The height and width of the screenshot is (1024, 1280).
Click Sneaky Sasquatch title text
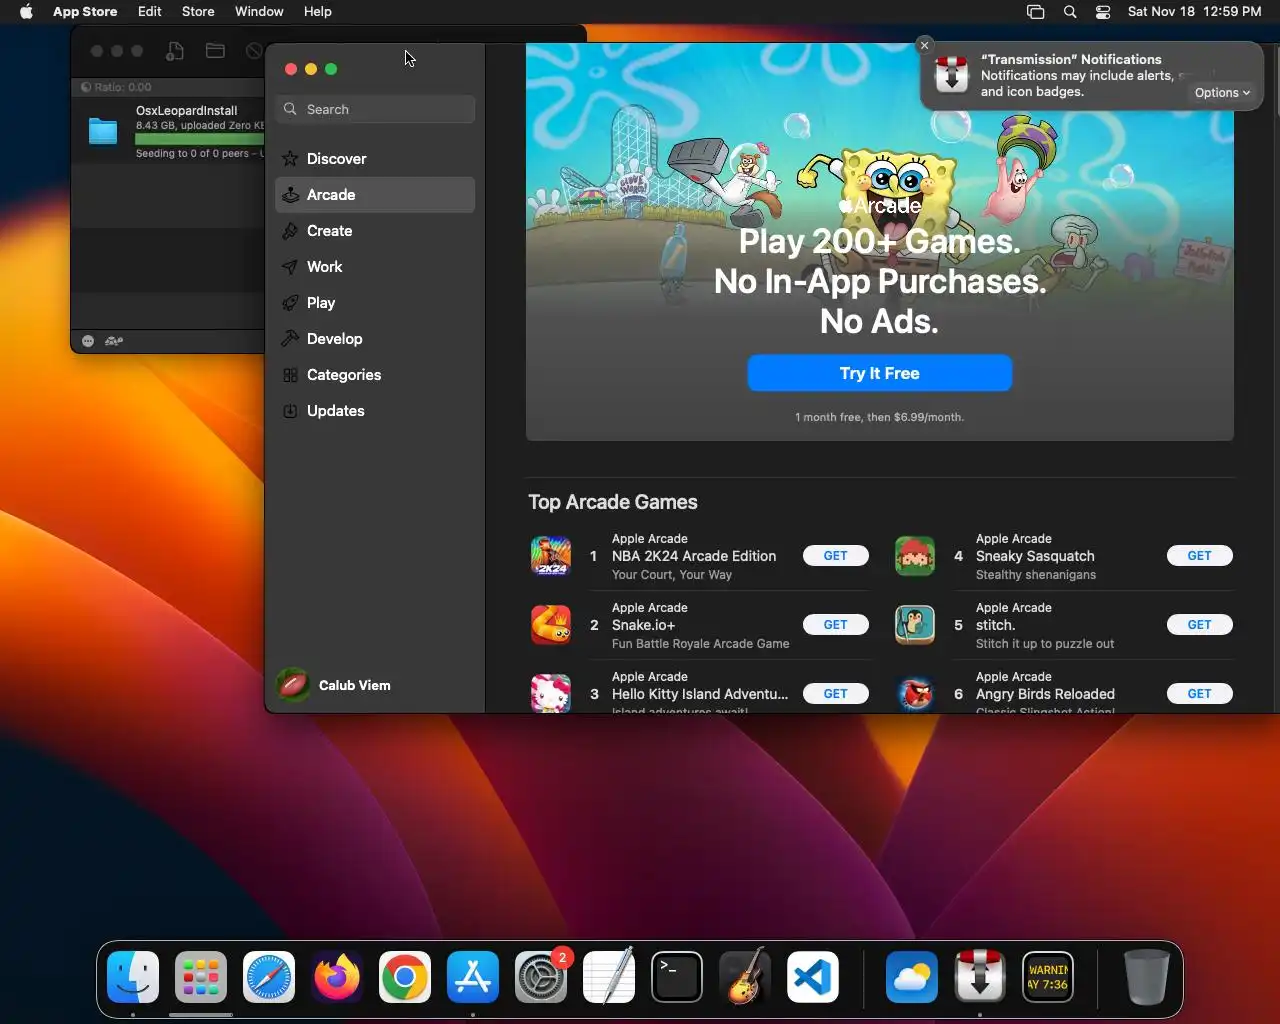[x=1035, y=556]
